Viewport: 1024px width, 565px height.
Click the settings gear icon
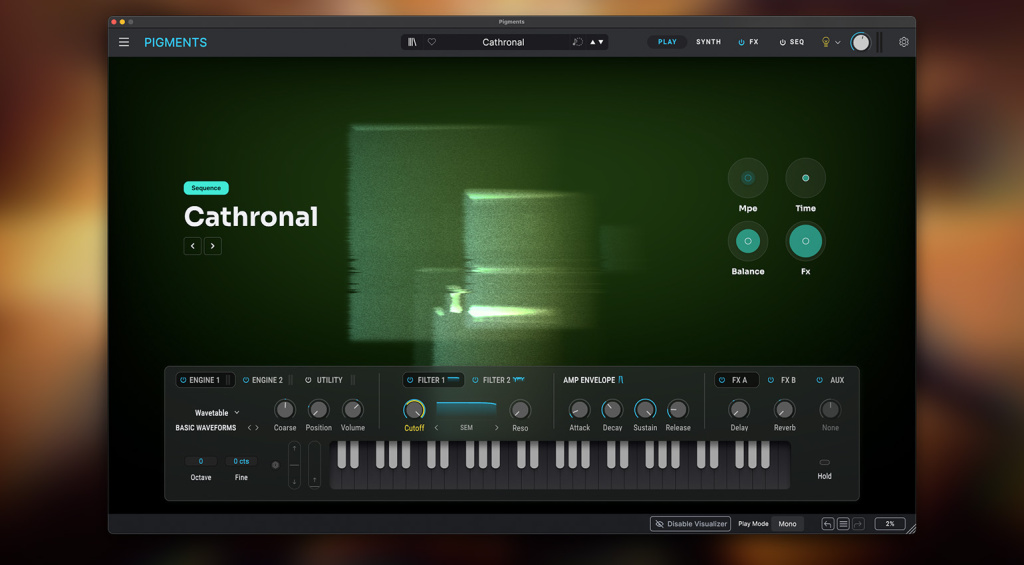(x=904, y=42)
